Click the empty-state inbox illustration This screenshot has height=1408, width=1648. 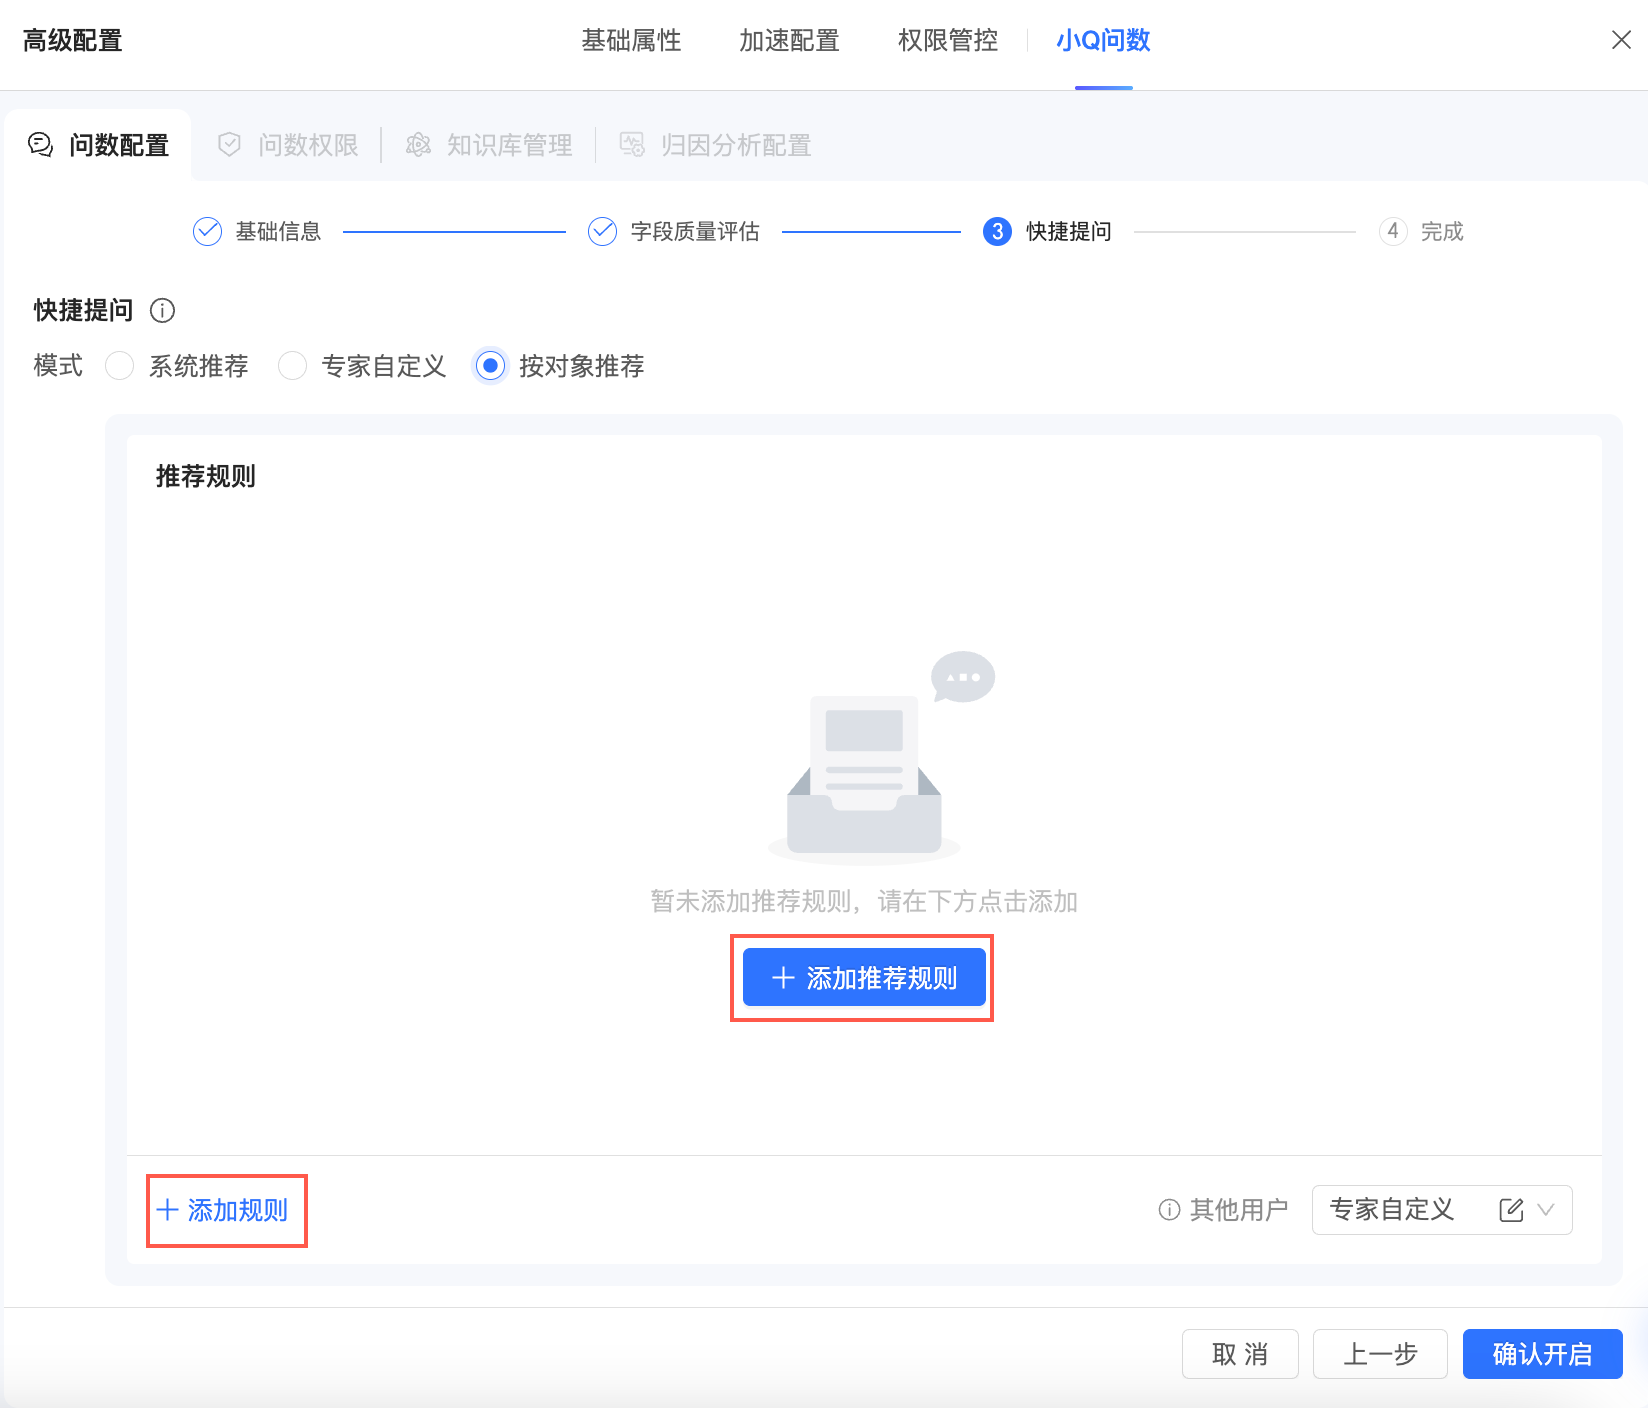point(864,757)
